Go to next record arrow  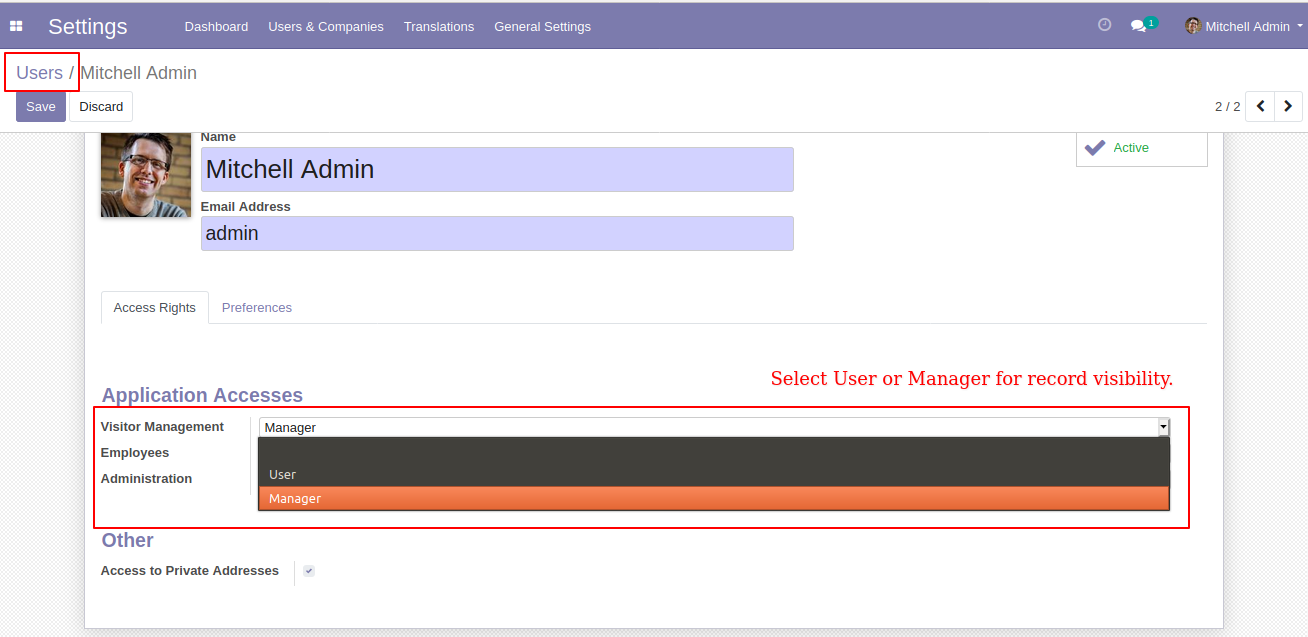[x=1288, y=106]
